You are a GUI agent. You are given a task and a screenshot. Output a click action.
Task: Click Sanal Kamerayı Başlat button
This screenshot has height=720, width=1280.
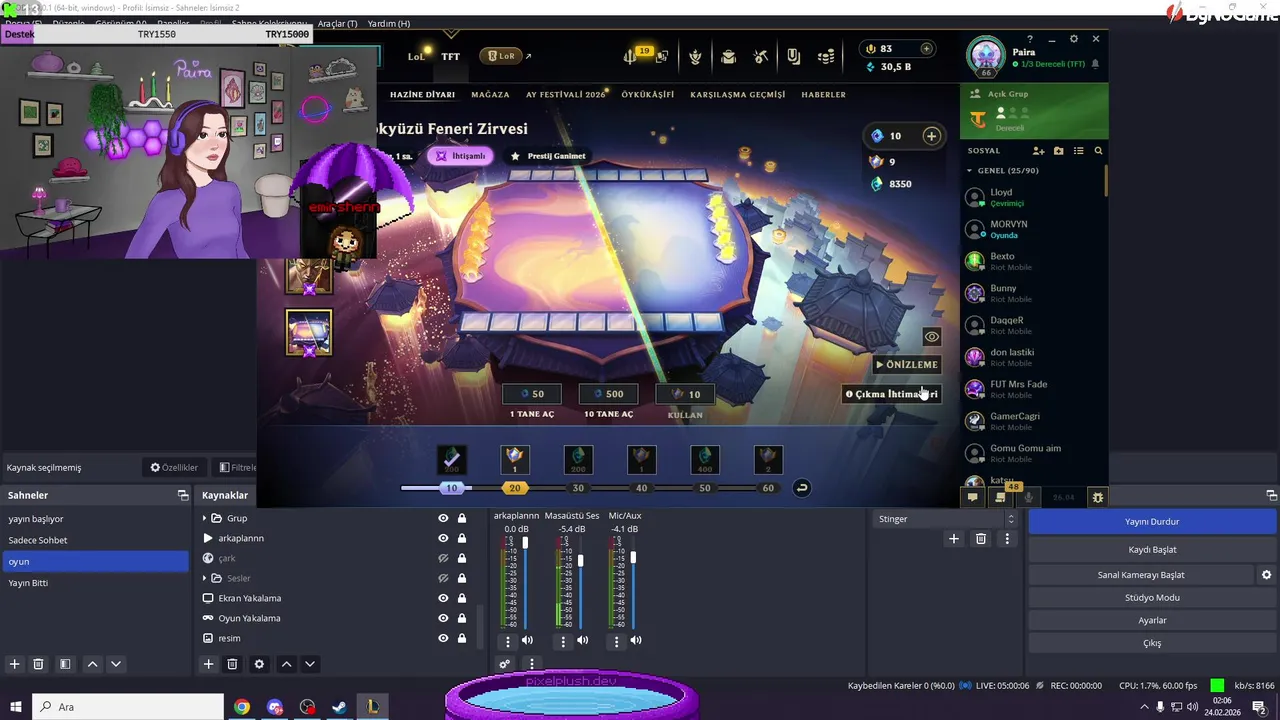pos(1141,575)
